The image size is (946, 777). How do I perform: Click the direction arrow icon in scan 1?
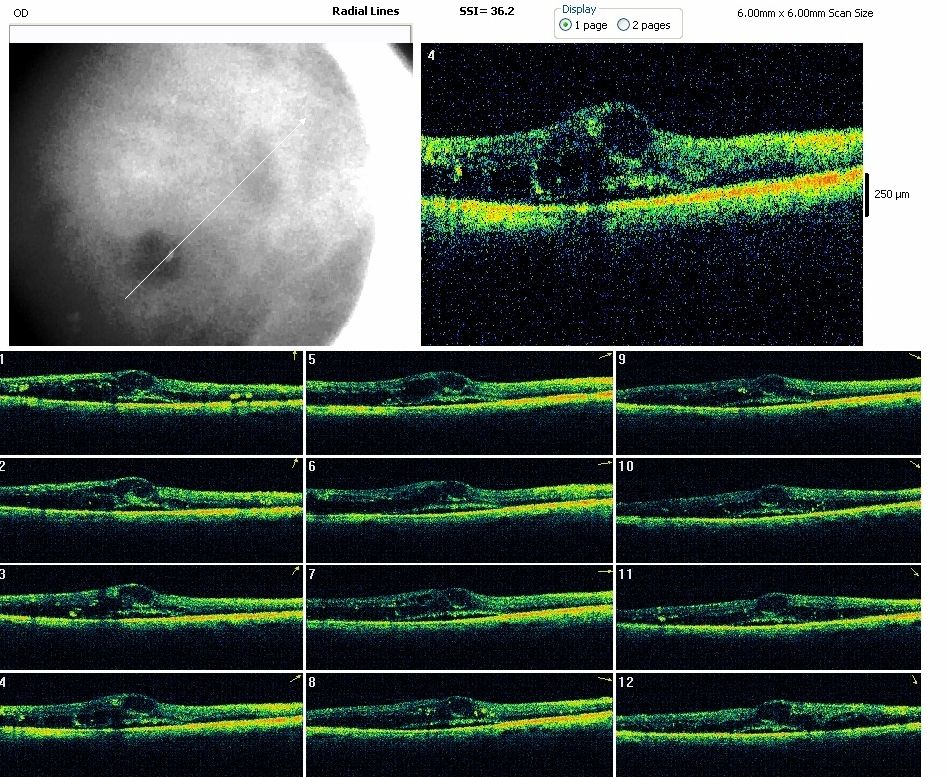tap(294, 356)
